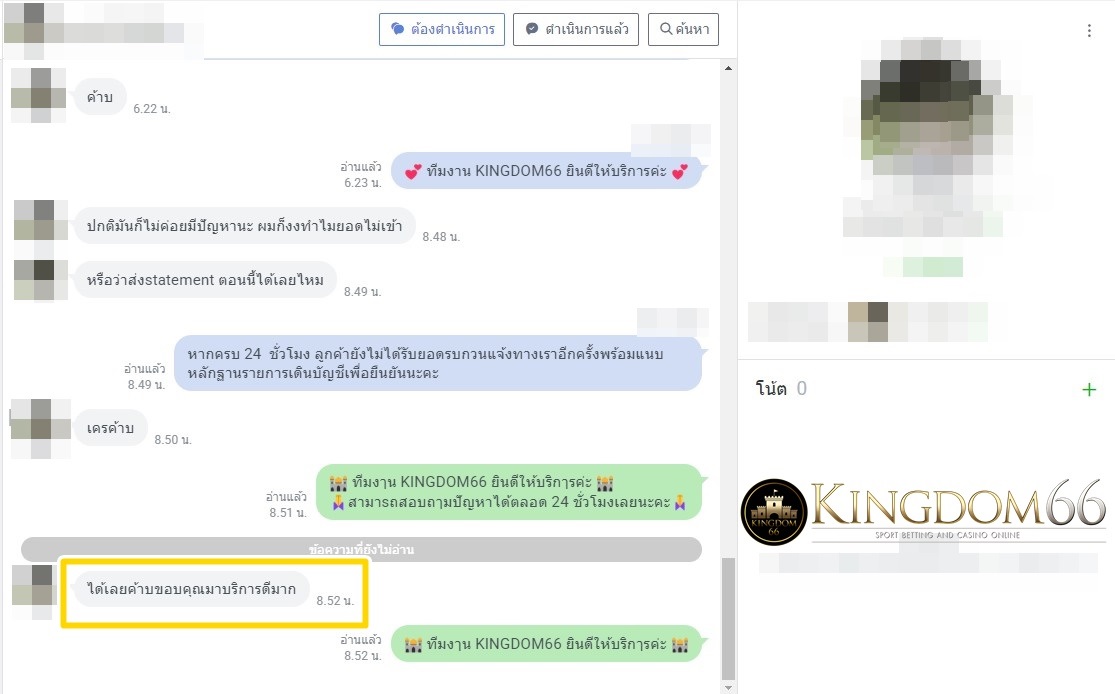Click the ค้นหา search button

click(x=683, y=29)
